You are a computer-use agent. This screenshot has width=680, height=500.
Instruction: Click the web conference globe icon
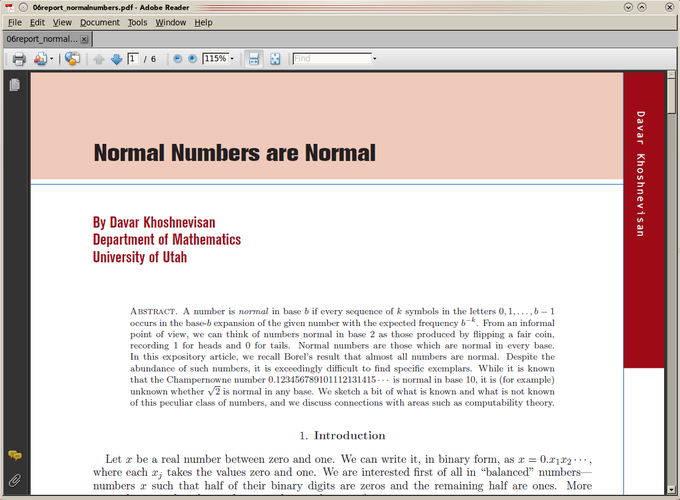click(x=72, y=59)
